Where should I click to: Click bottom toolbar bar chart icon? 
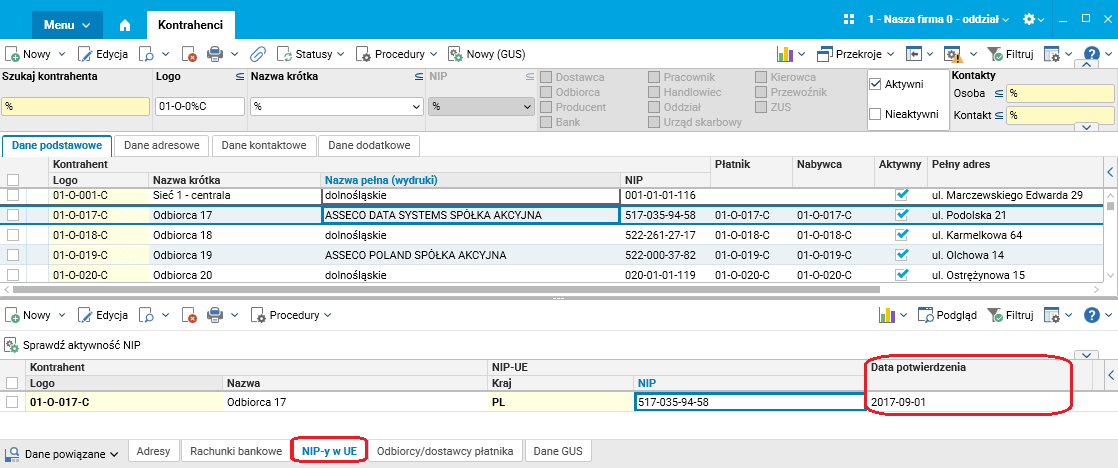(887, 315)
